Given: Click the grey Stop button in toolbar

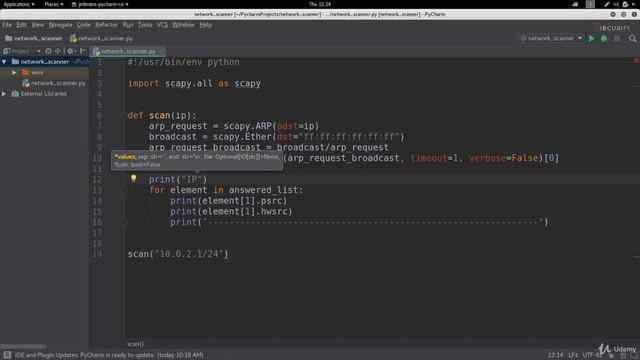Looking at the screenshot, I should (617, 38).
